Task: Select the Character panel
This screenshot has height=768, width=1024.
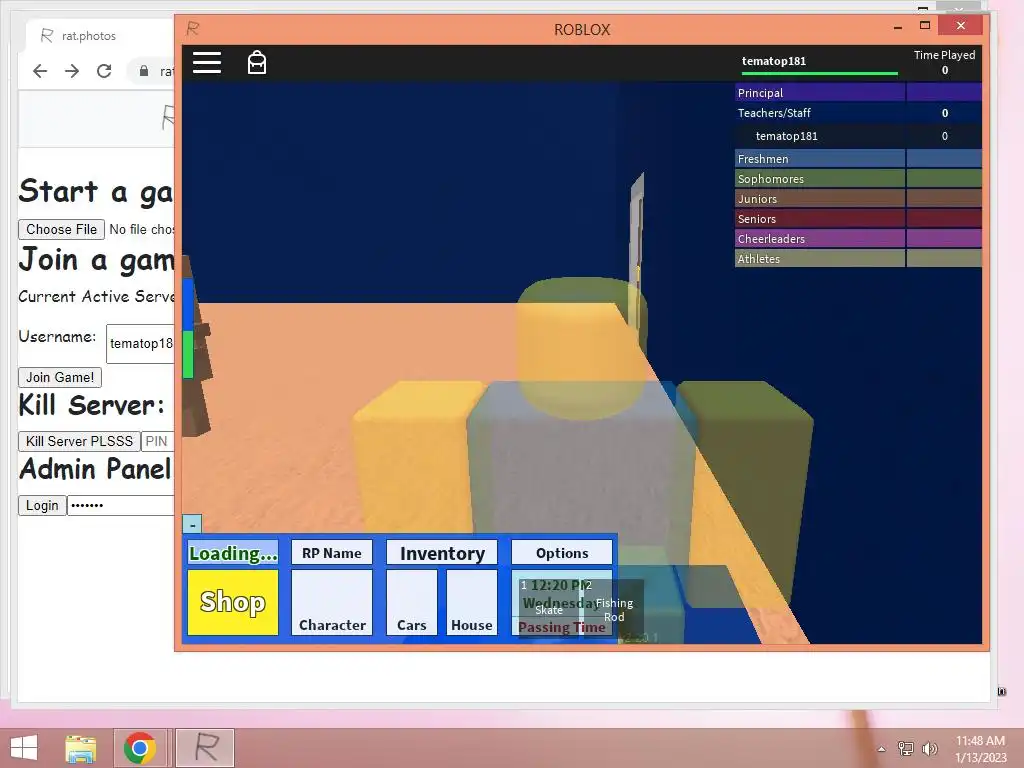Action: [332, 602]
